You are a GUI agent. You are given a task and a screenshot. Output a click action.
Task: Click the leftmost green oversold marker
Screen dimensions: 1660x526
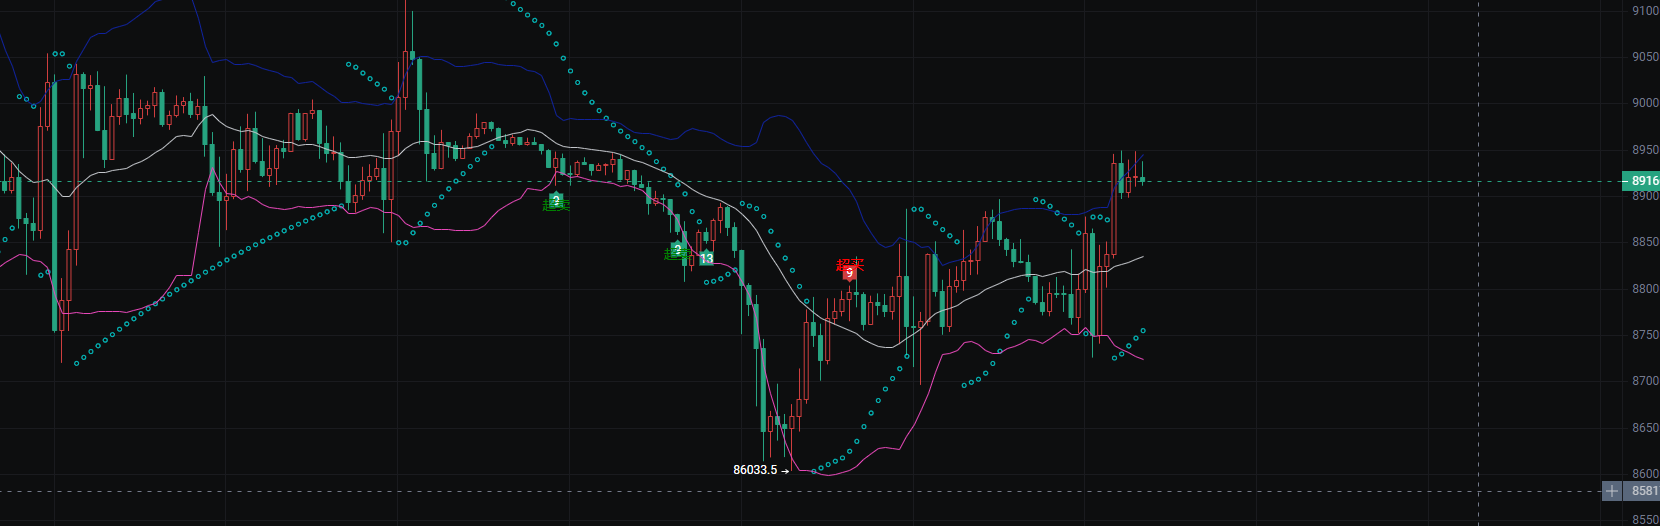556,202
